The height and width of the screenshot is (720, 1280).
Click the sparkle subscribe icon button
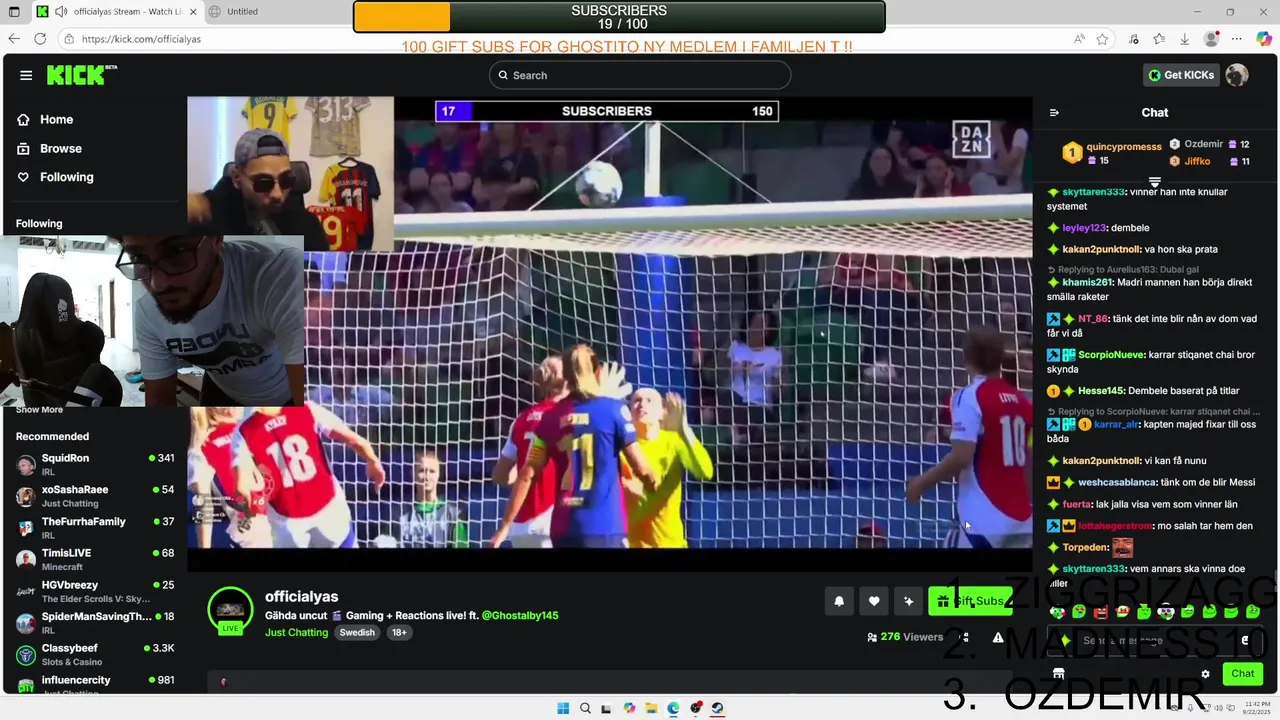click(x=908, y=601)
